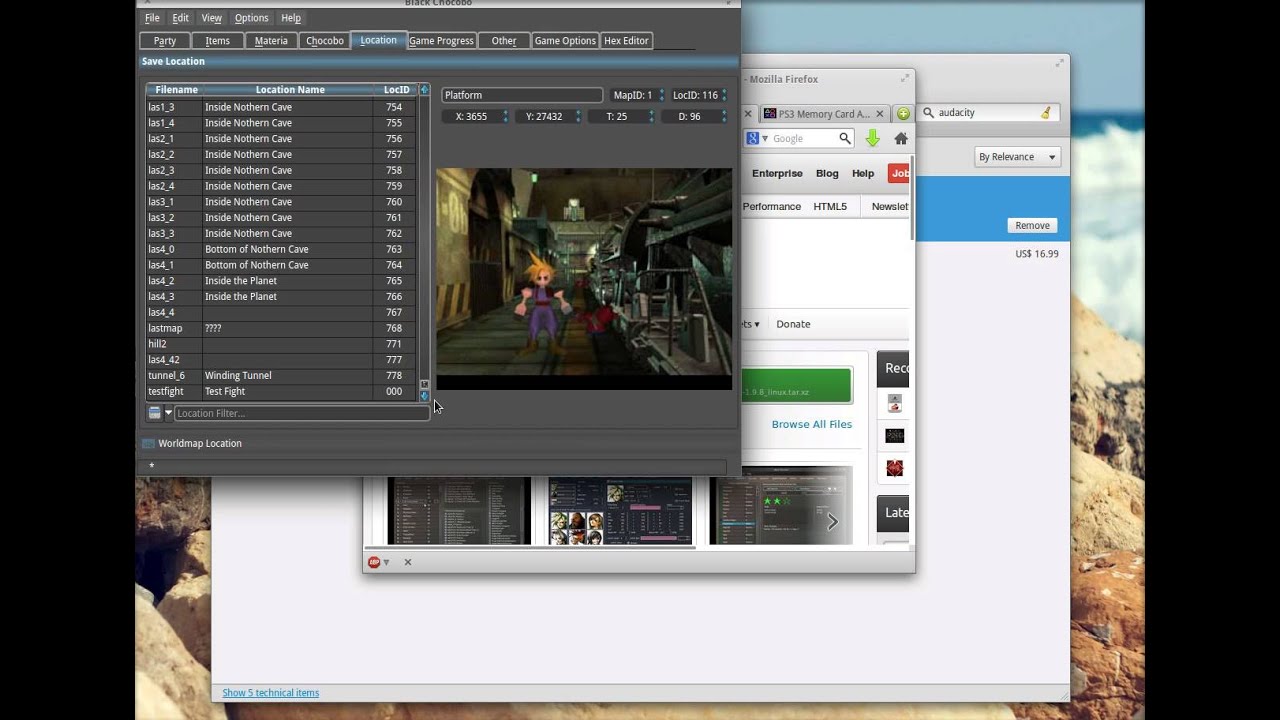This screenshot has height=720, width=1280.
Task: Switch to the Other tab
Action: click(504, 41)
